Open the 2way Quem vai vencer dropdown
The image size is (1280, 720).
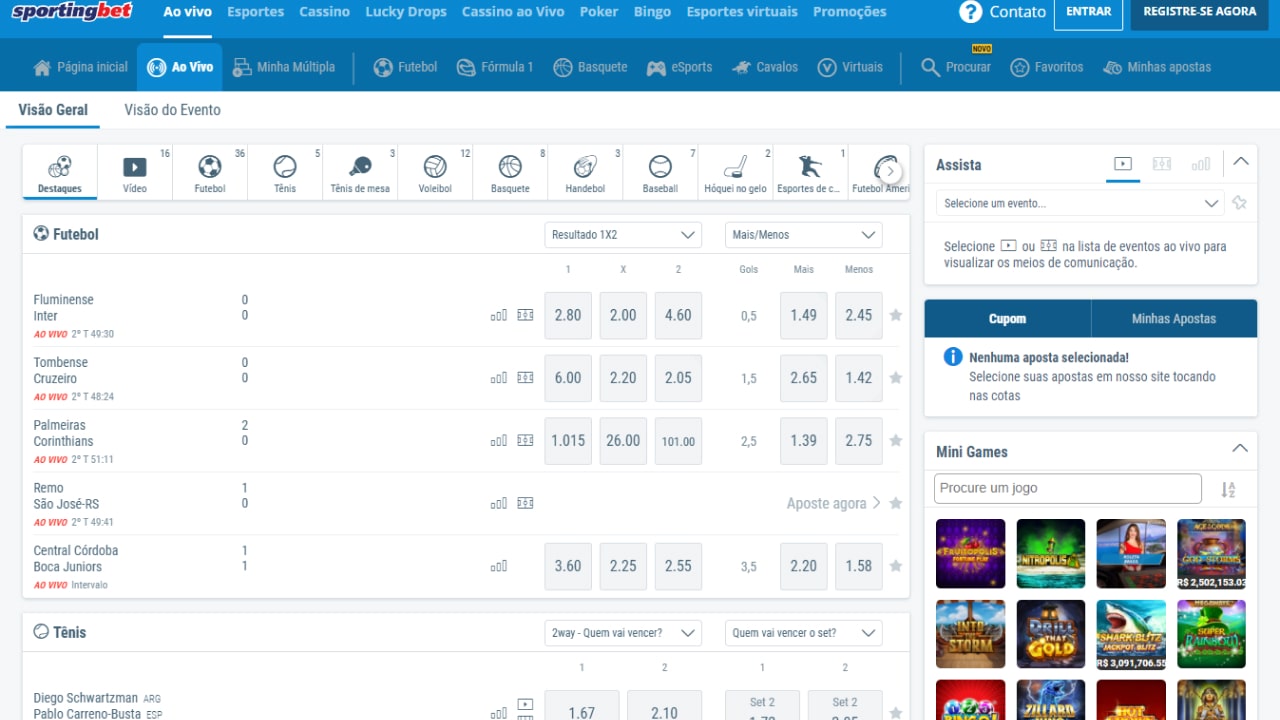tap(623, 633)
